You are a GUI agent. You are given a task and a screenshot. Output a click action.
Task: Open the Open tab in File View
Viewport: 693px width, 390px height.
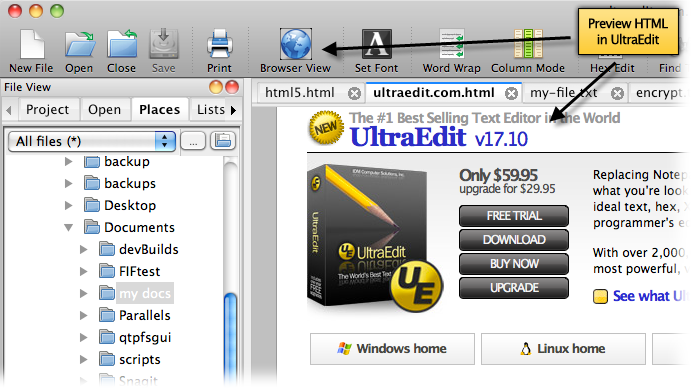(104, 110)
